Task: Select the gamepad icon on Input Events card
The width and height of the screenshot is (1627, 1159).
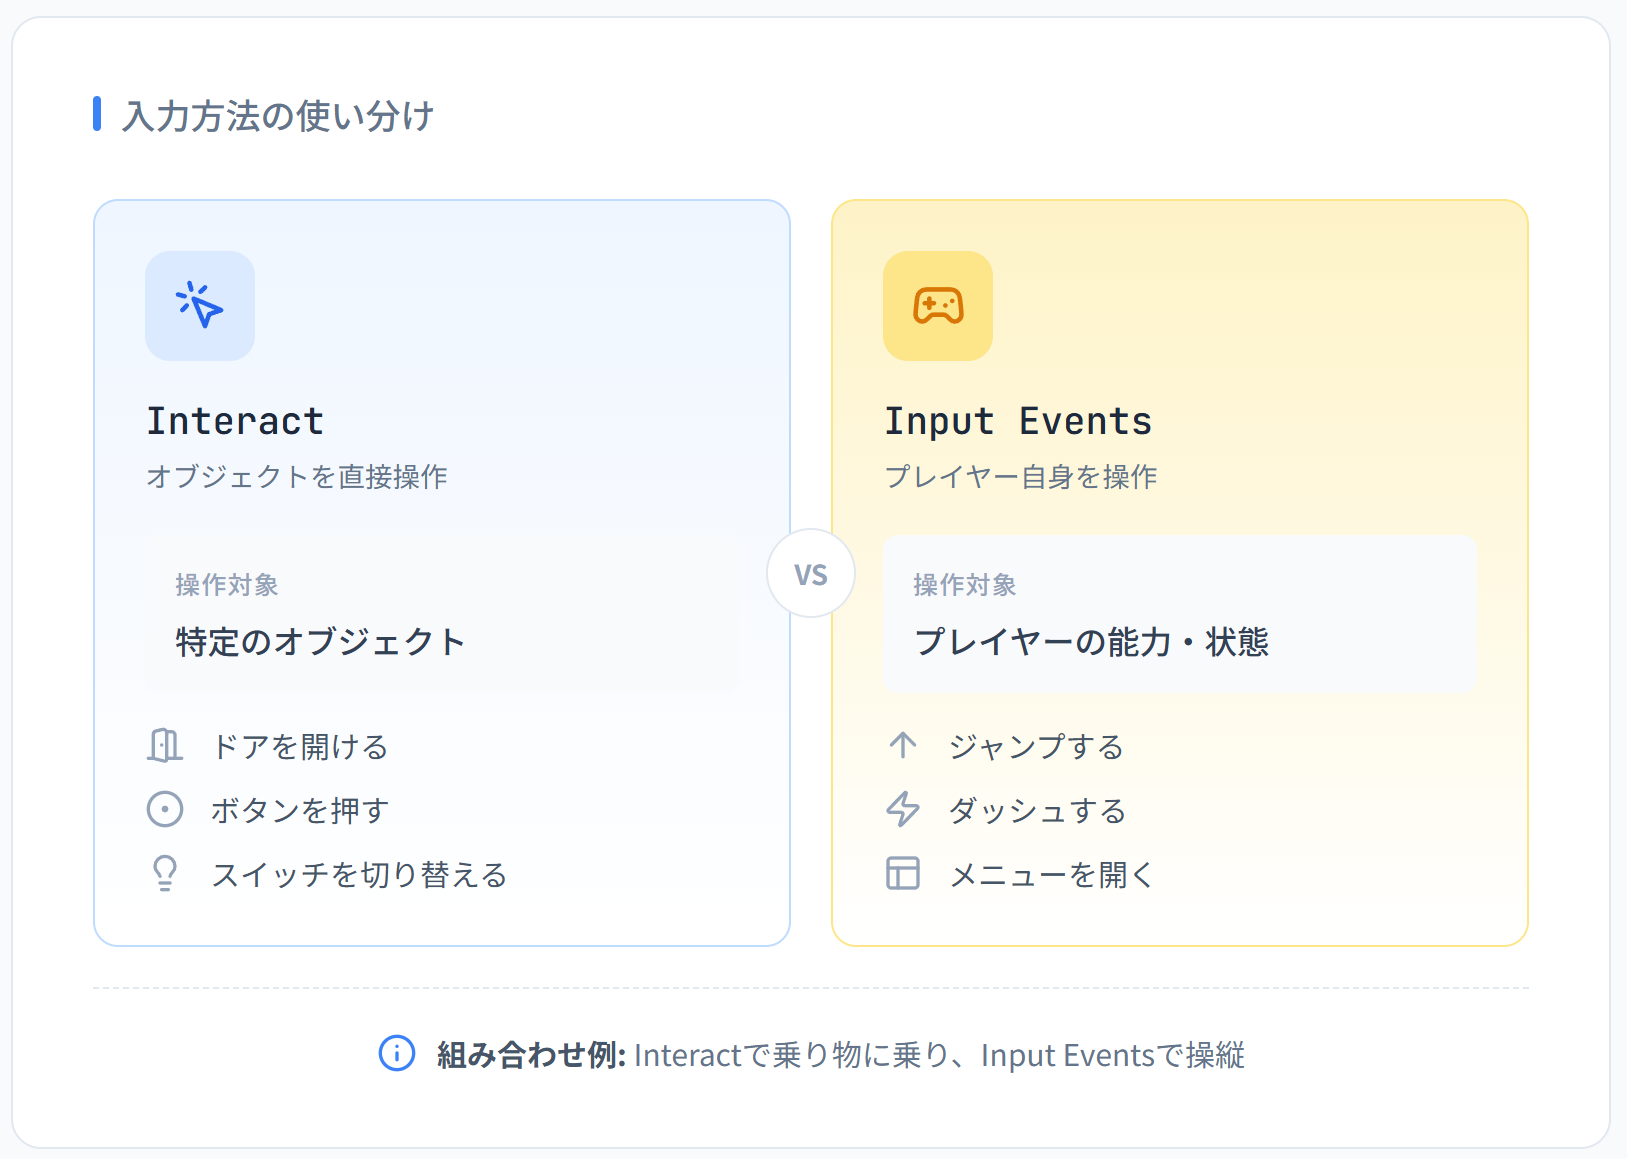Action: point(937,306)
